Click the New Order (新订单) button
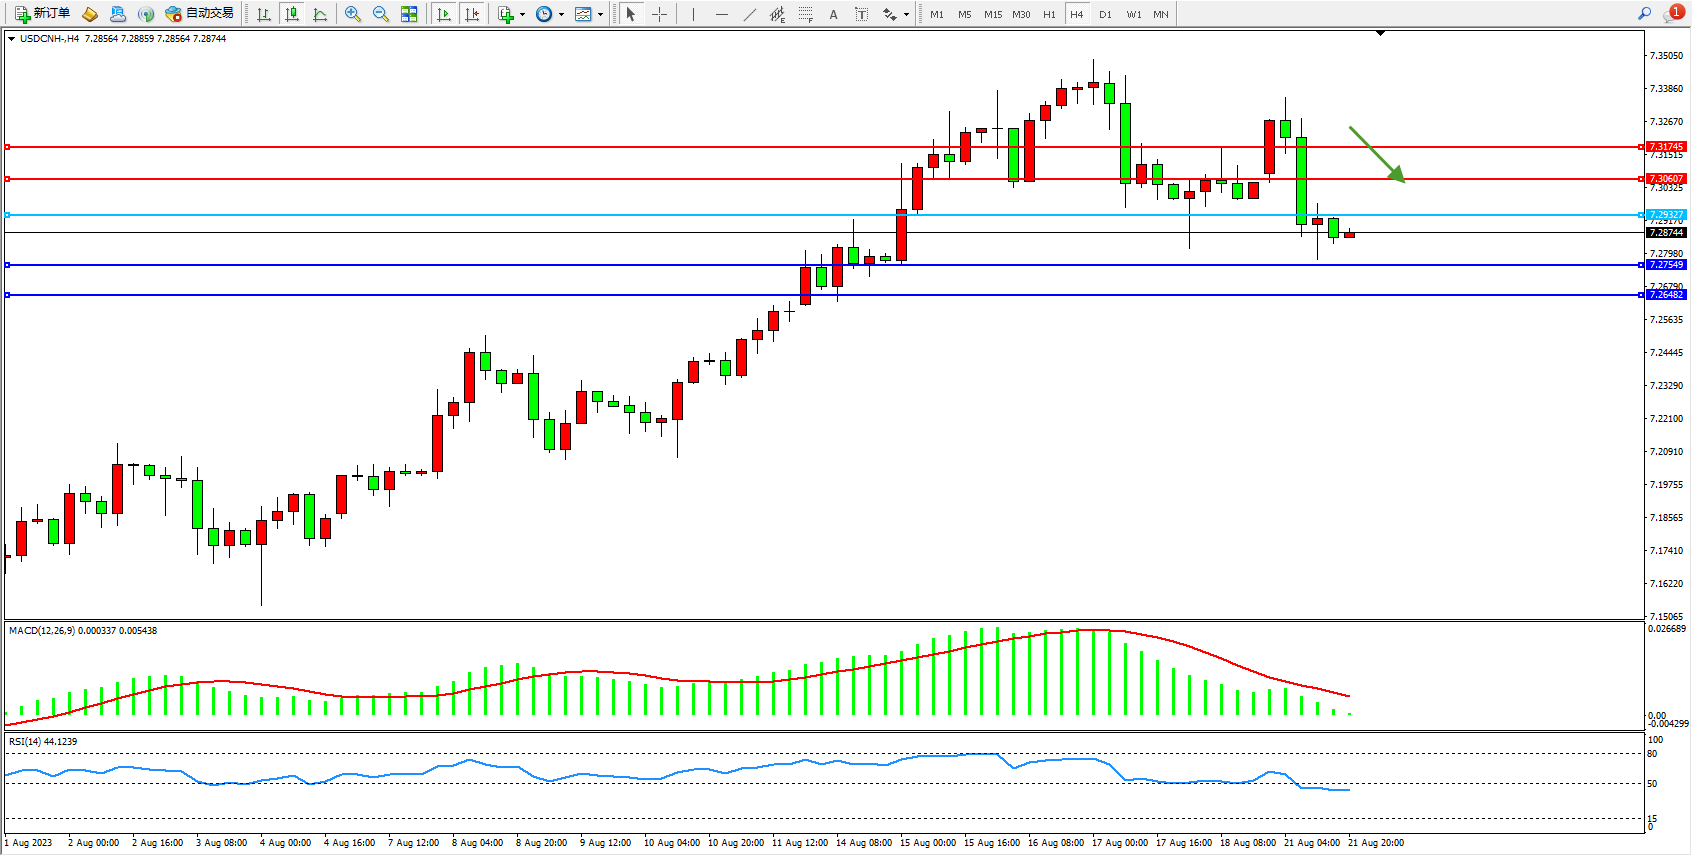 tap(42, 14)
